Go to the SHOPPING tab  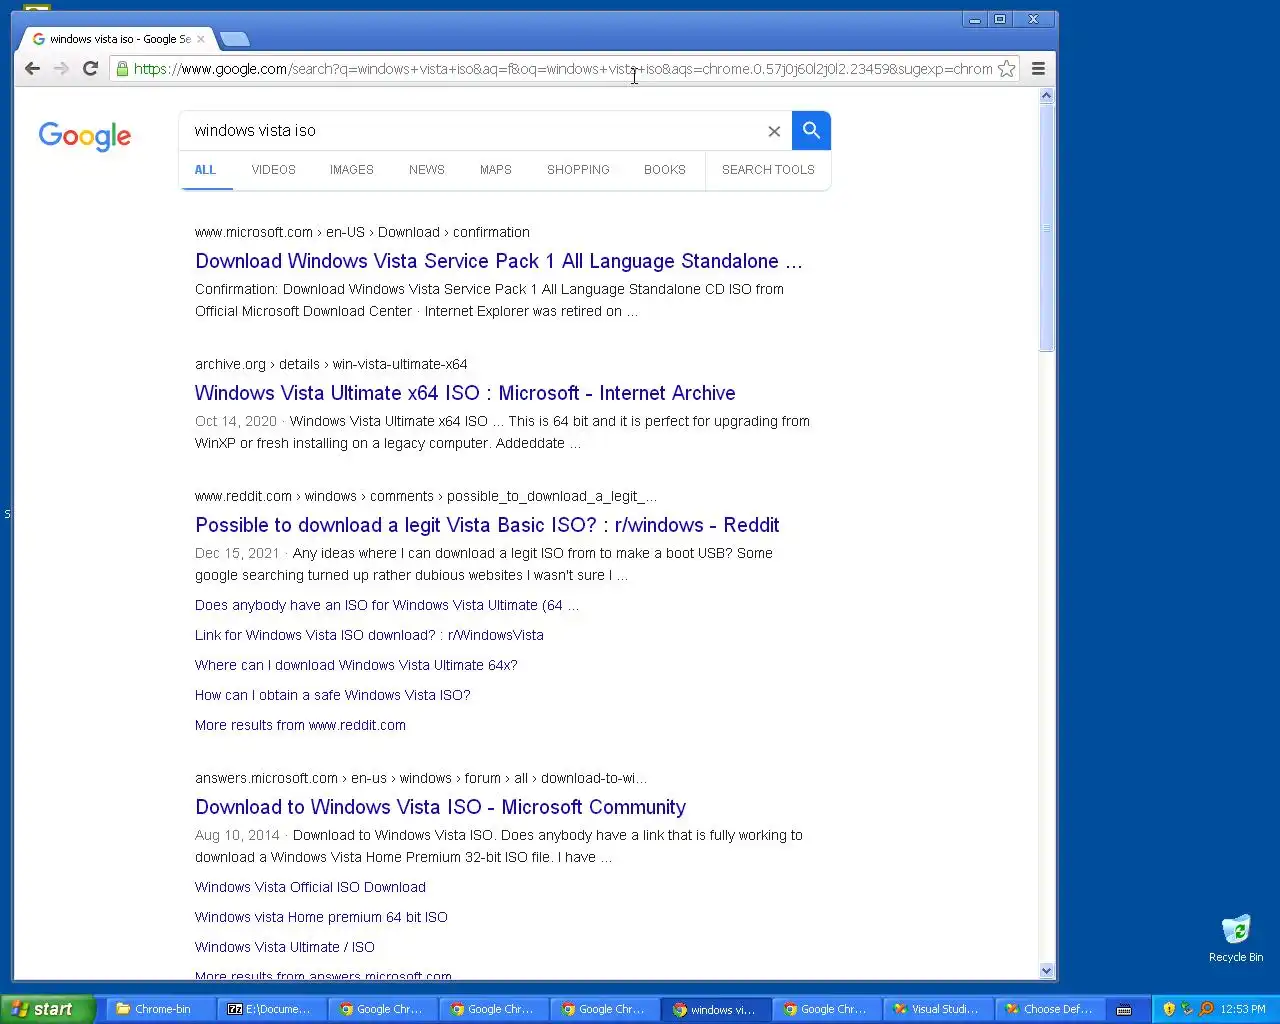tap(578, 170)
